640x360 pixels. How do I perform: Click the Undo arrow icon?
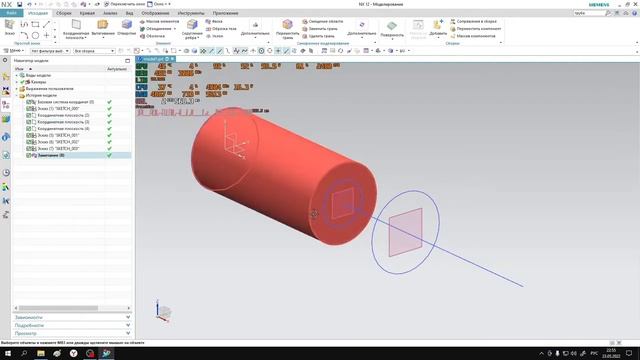pyautogui.click(x=29, y=4)
